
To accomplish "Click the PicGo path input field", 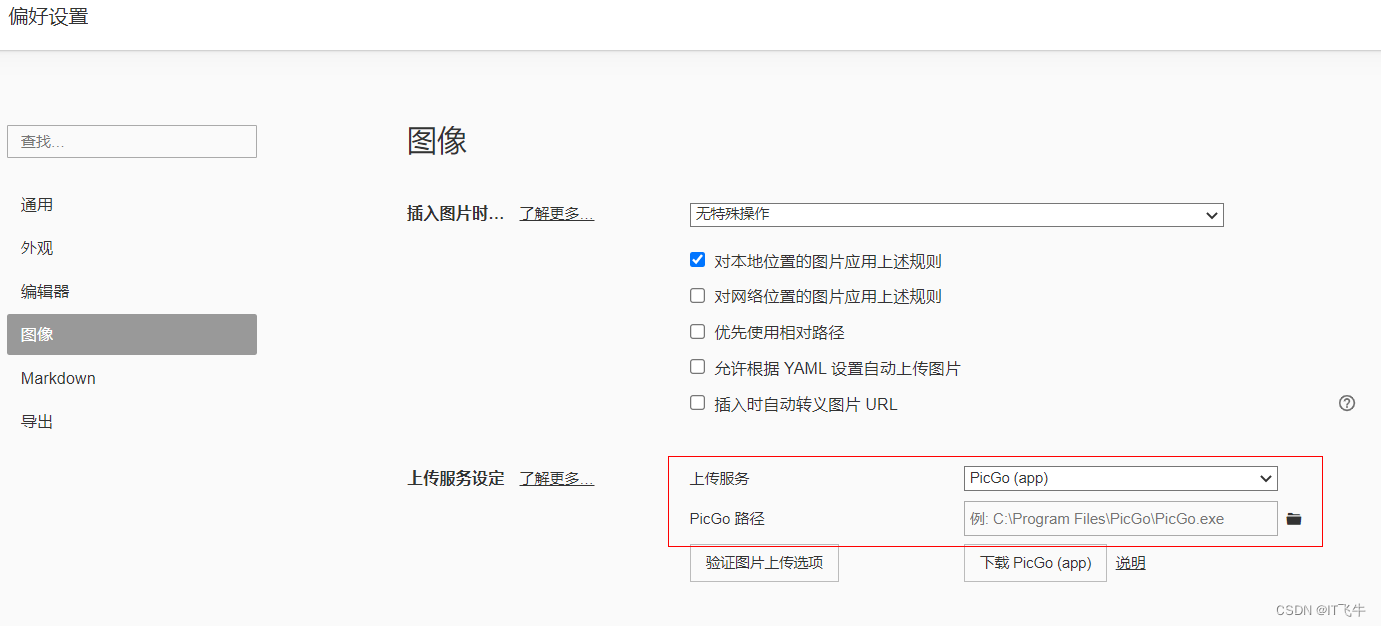I will (1120, 519).
